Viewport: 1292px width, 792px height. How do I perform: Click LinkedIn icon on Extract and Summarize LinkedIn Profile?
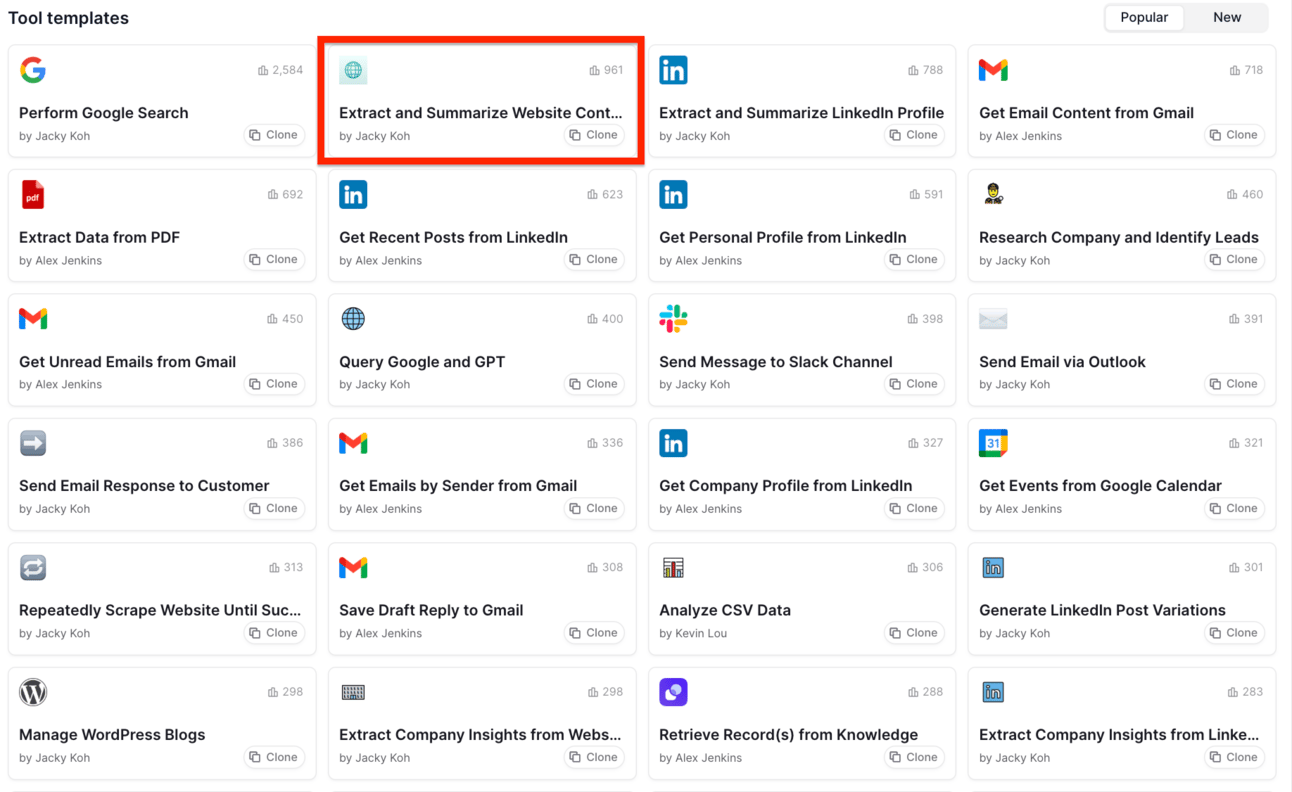pos(673,70)
